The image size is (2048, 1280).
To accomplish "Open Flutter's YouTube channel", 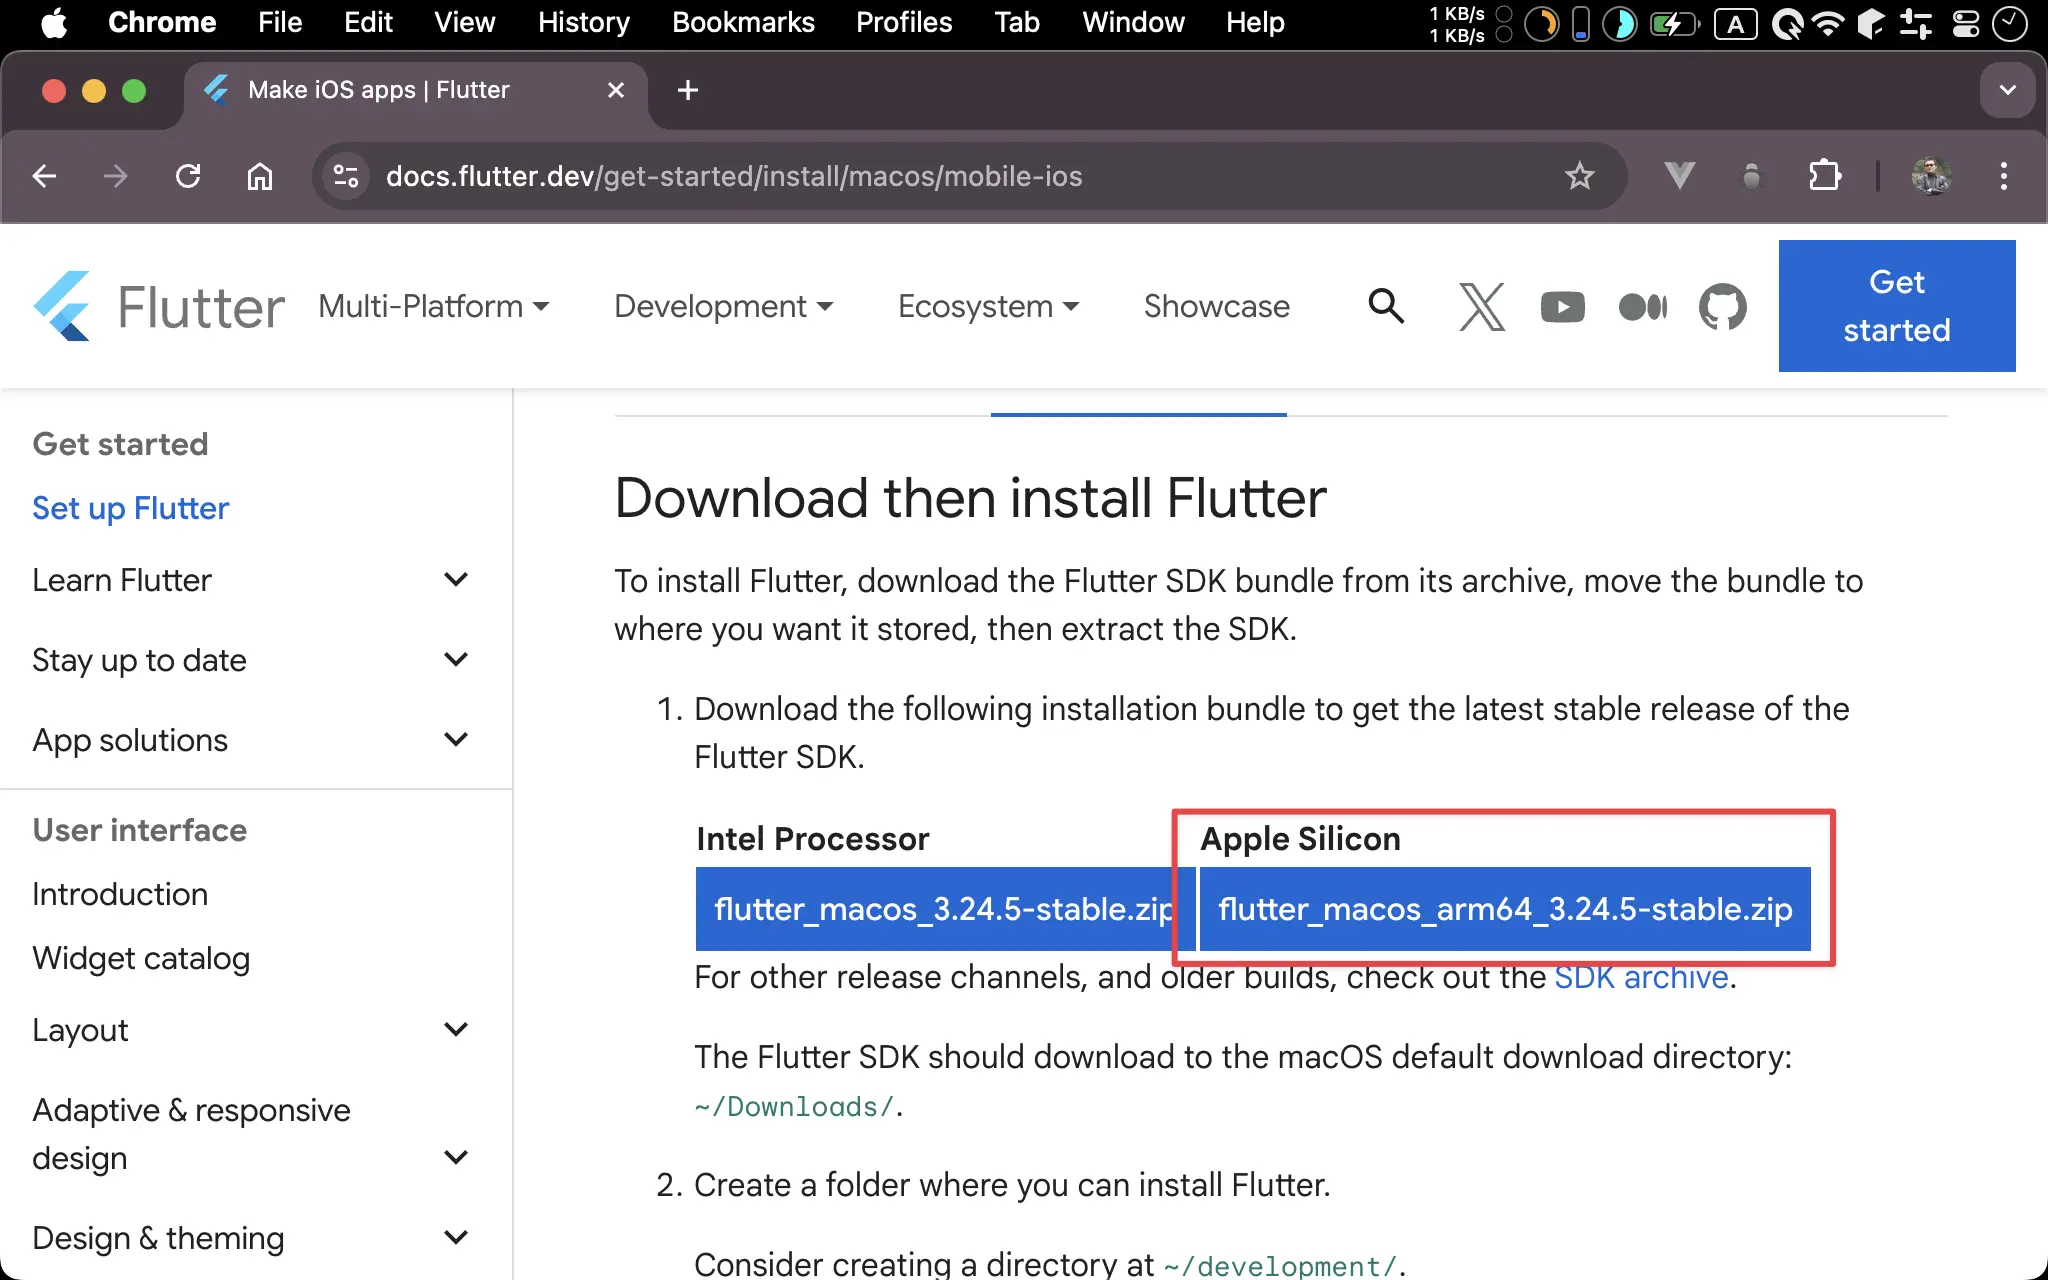I will (x=1563, y=306).
